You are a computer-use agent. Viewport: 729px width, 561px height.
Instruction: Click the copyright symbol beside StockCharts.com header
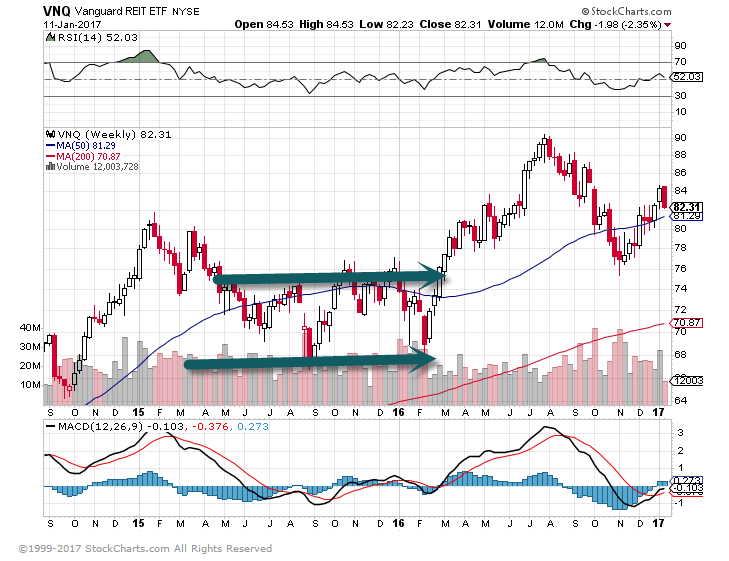coord(585,11)
